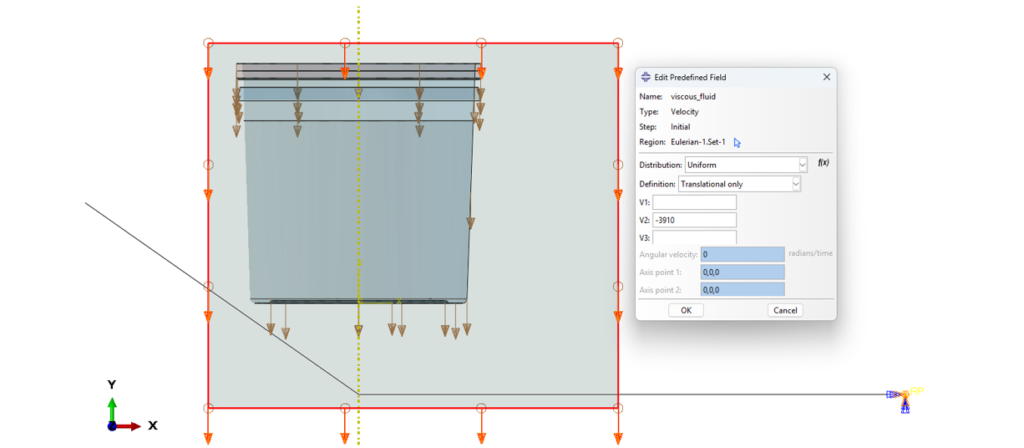Click the green Y axis of the view triad
This screenshot has width=1024, height=448.
coord(112,408)
